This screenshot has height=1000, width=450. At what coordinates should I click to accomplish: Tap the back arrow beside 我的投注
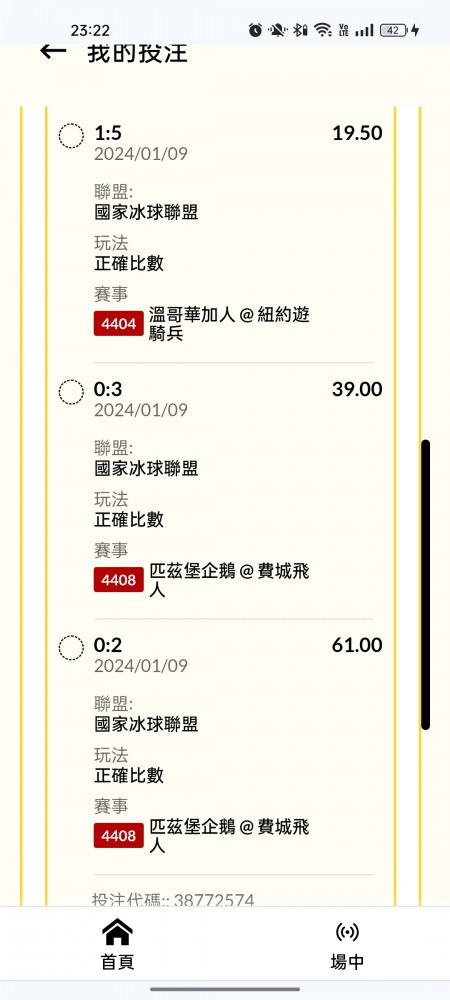click(53, 52)
